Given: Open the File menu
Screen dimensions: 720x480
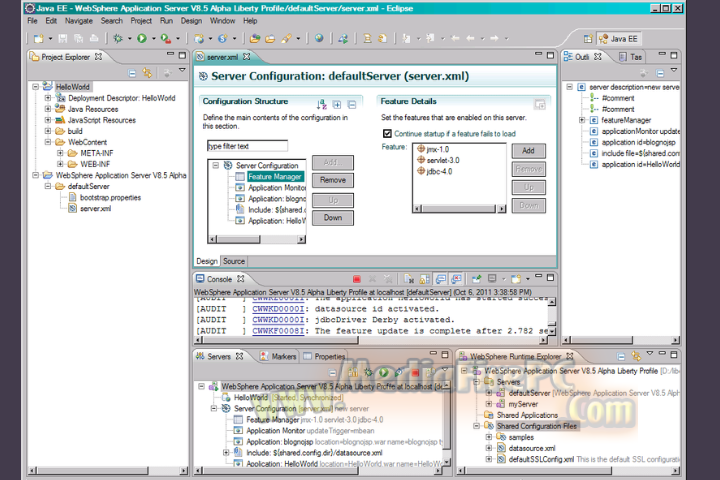Looking at the screenshot, I should [32, 21].
